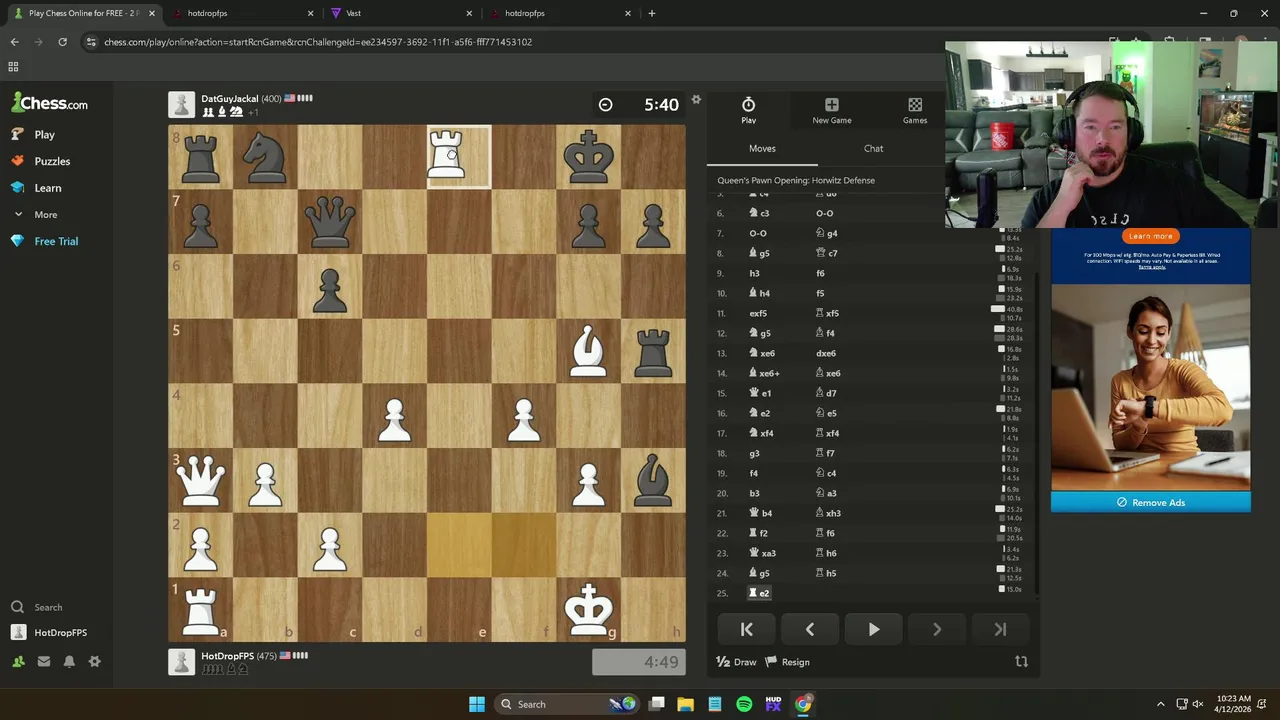This screenshot has width=1280, height=720.
Task: Close the Vast browser tab
Action: coord(470,13)
